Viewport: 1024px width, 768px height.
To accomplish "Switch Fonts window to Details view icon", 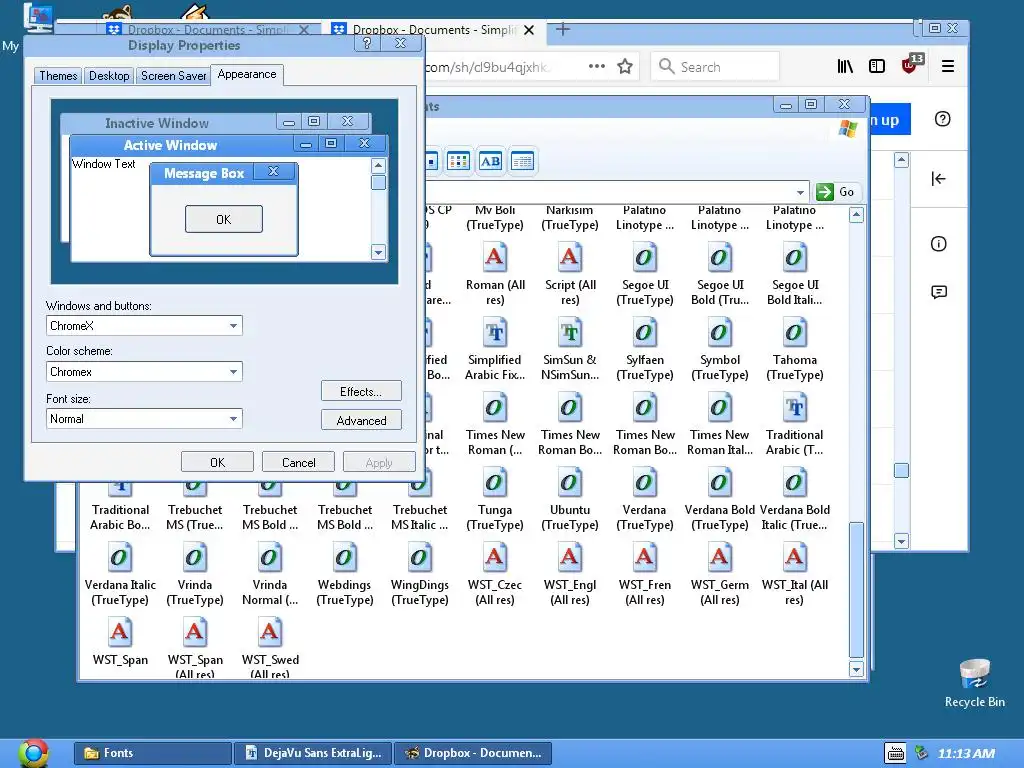I will pyautogui.click(x=522, y=161).
